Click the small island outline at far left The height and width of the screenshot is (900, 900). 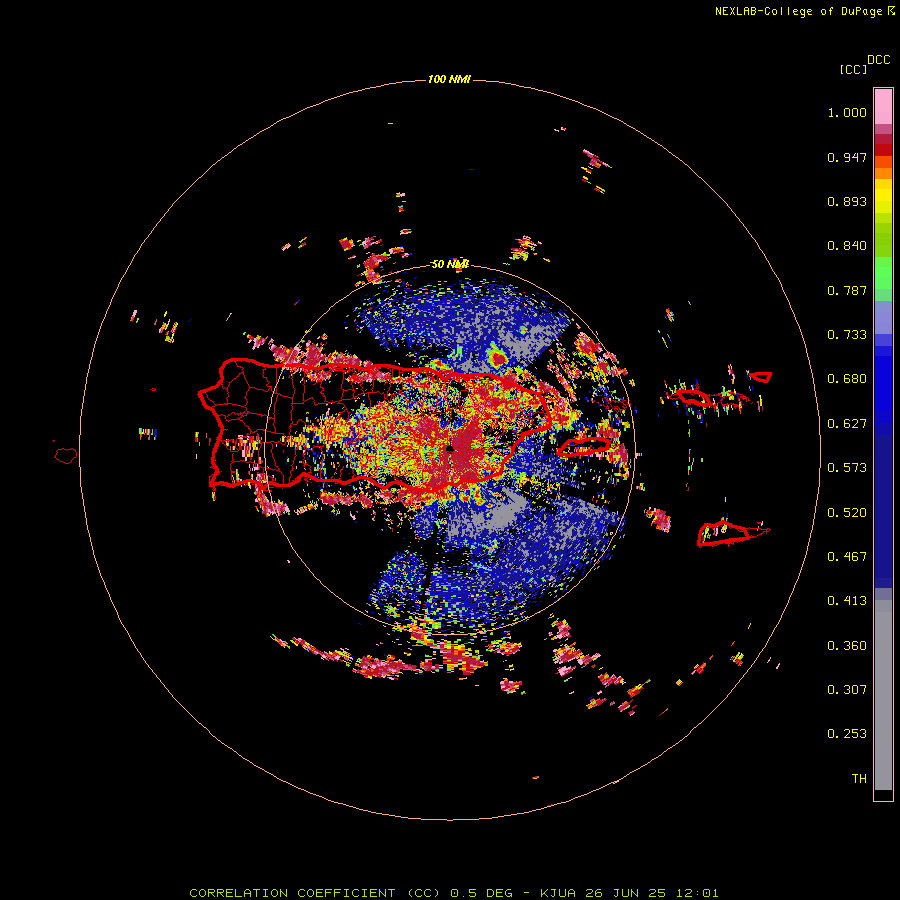coord(66,455)
